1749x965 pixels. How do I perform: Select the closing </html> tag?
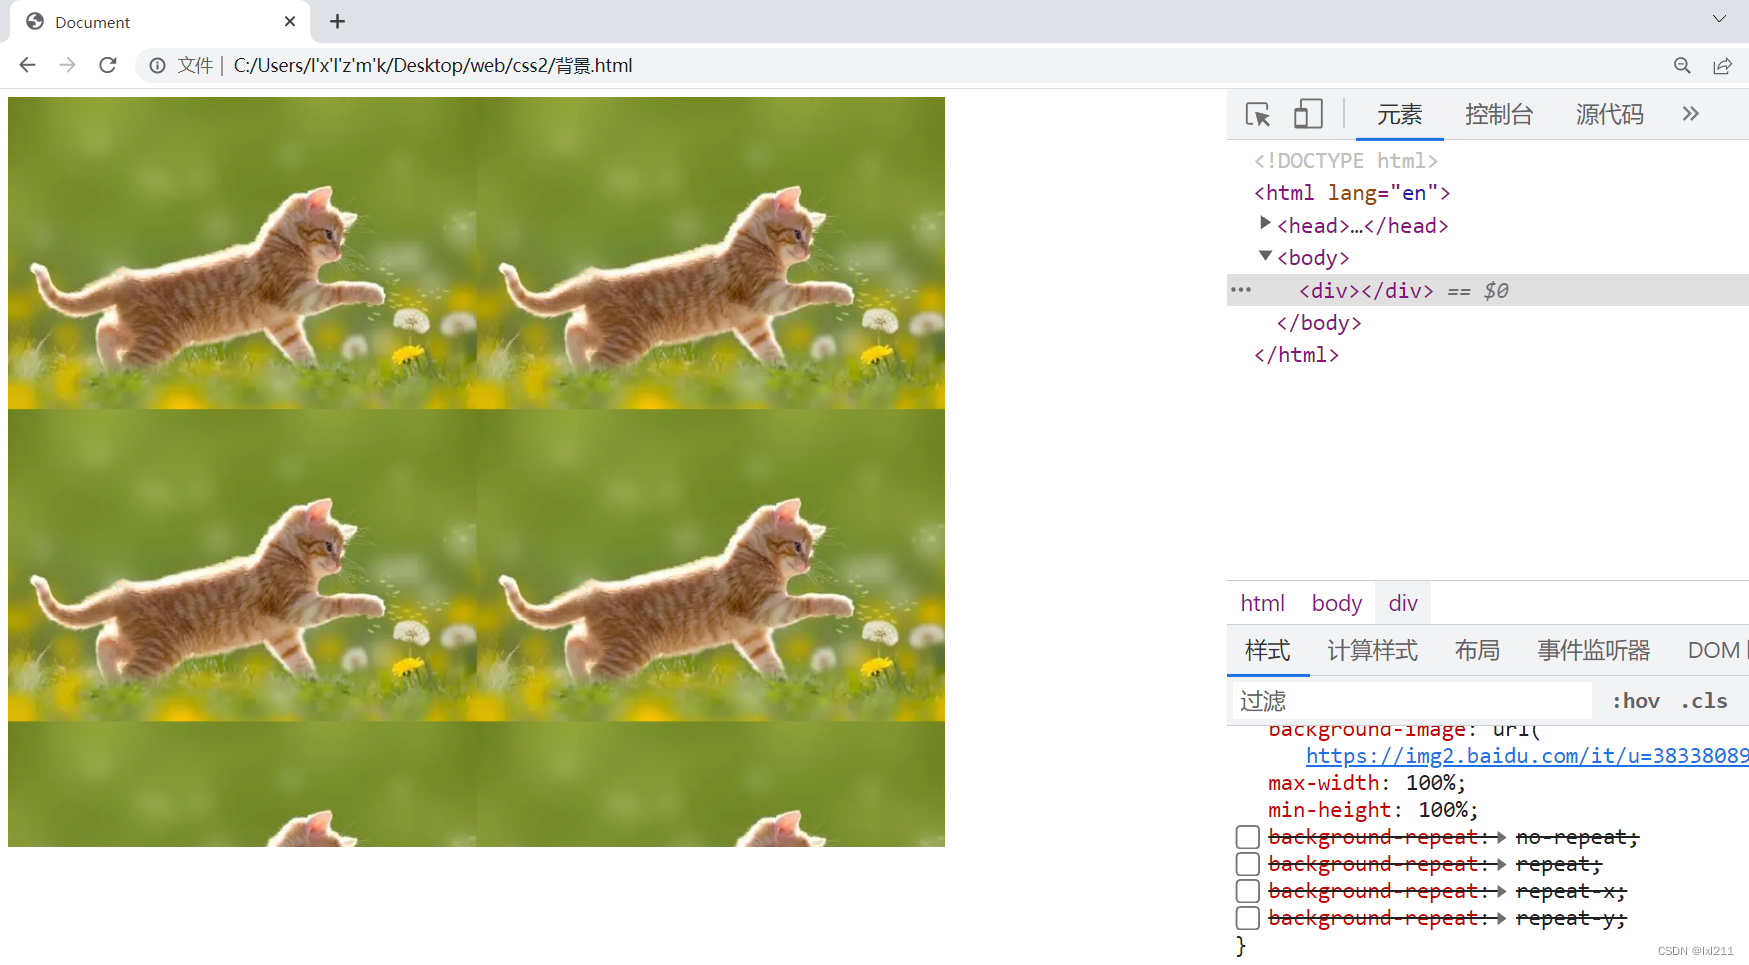pyautogui.click(x=1296, y=355)
